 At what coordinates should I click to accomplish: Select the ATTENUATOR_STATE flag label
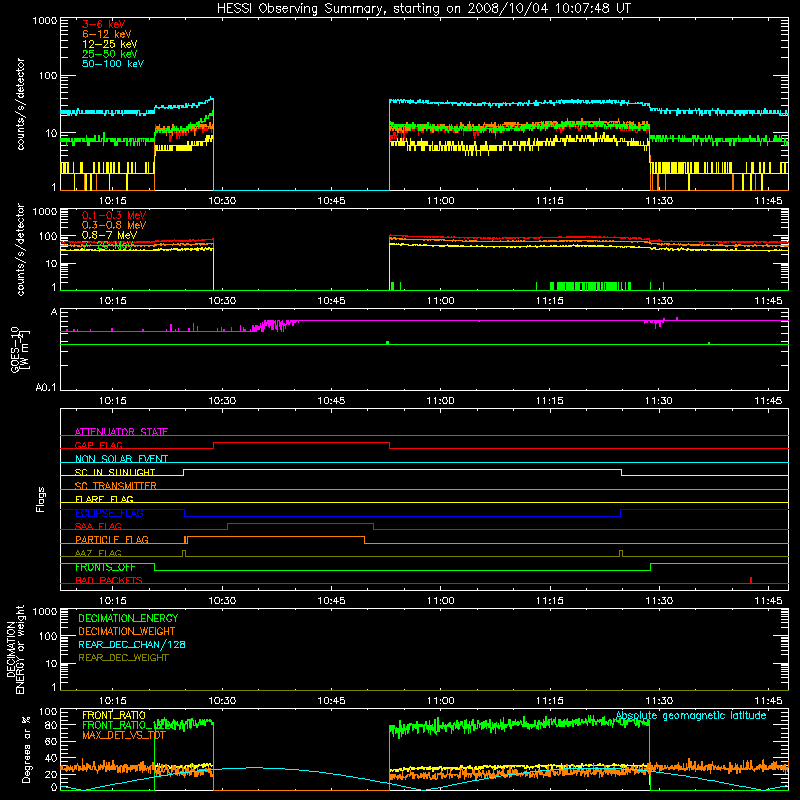click(x=121, y=432)
